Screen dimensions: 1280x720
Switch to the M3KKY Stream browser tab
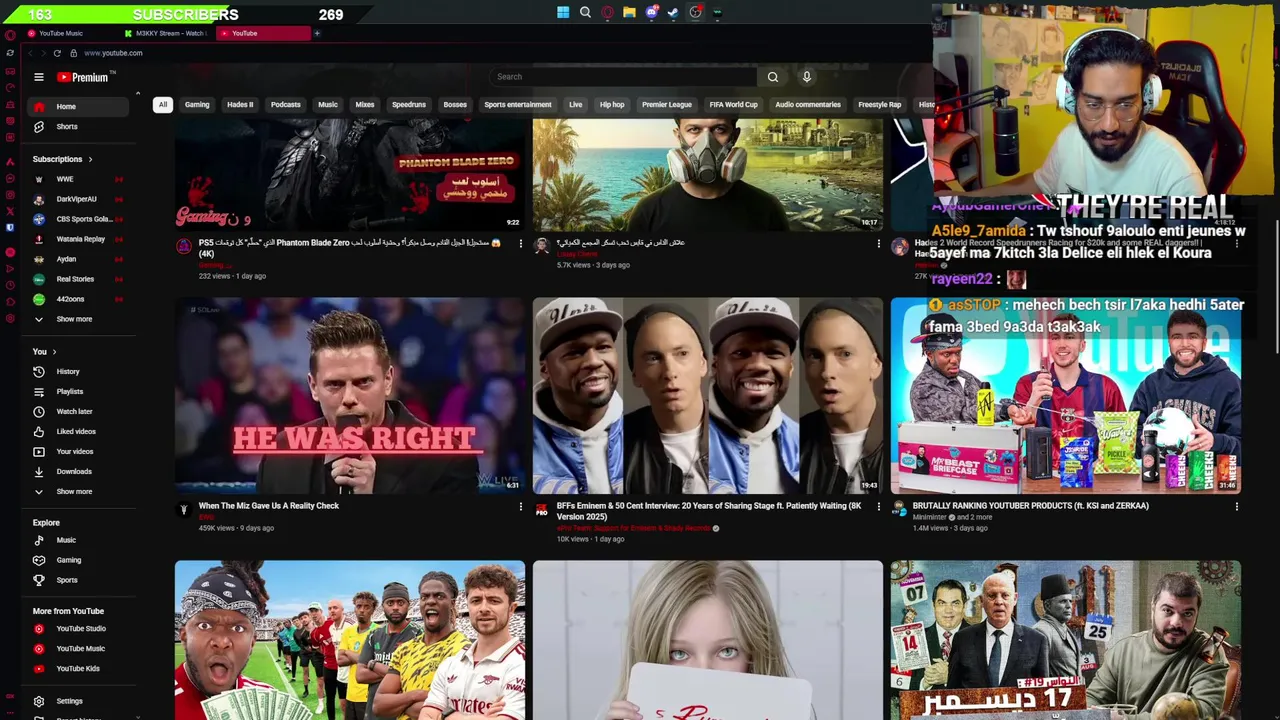pyautogui.click(x=165, y=33)
